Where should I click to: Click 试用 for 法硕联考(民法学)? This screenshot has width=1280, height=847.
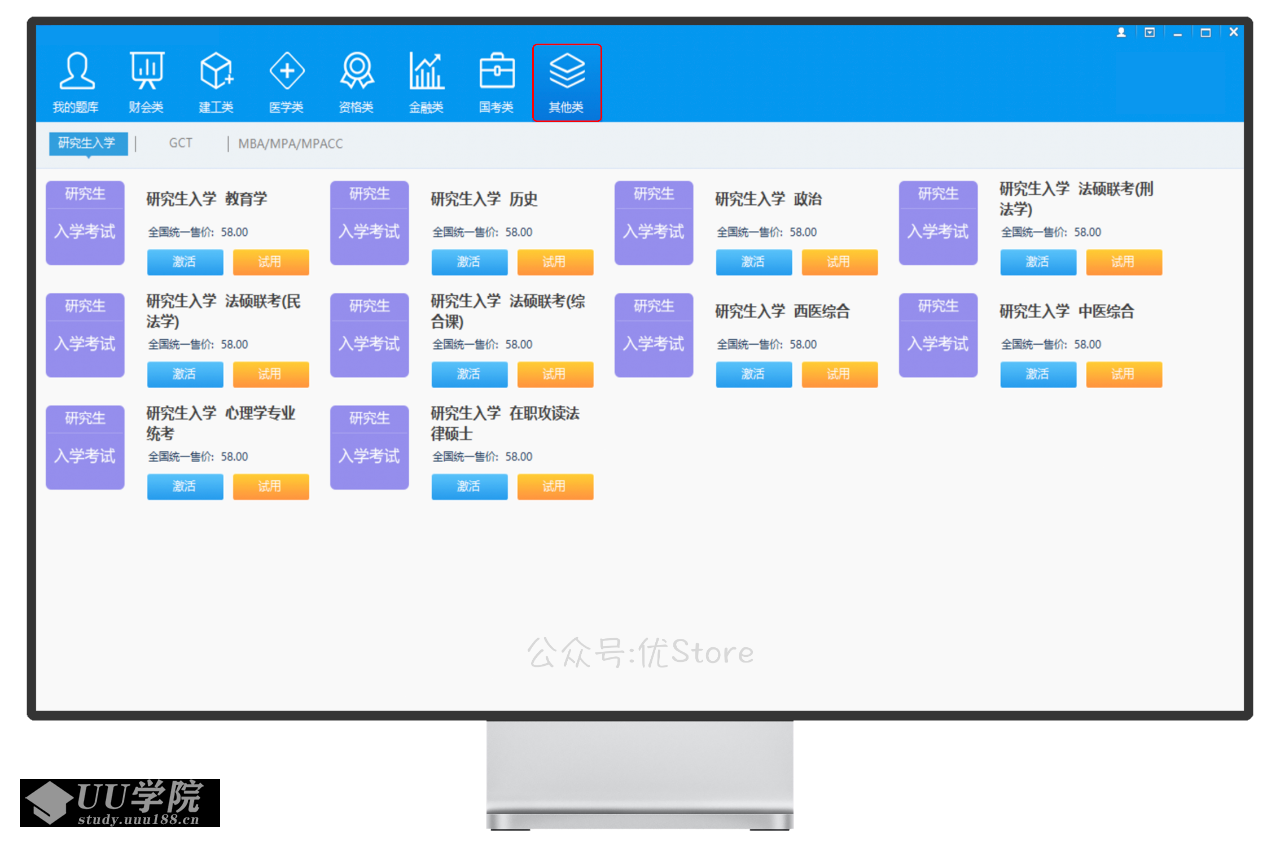tap(271, 374)
